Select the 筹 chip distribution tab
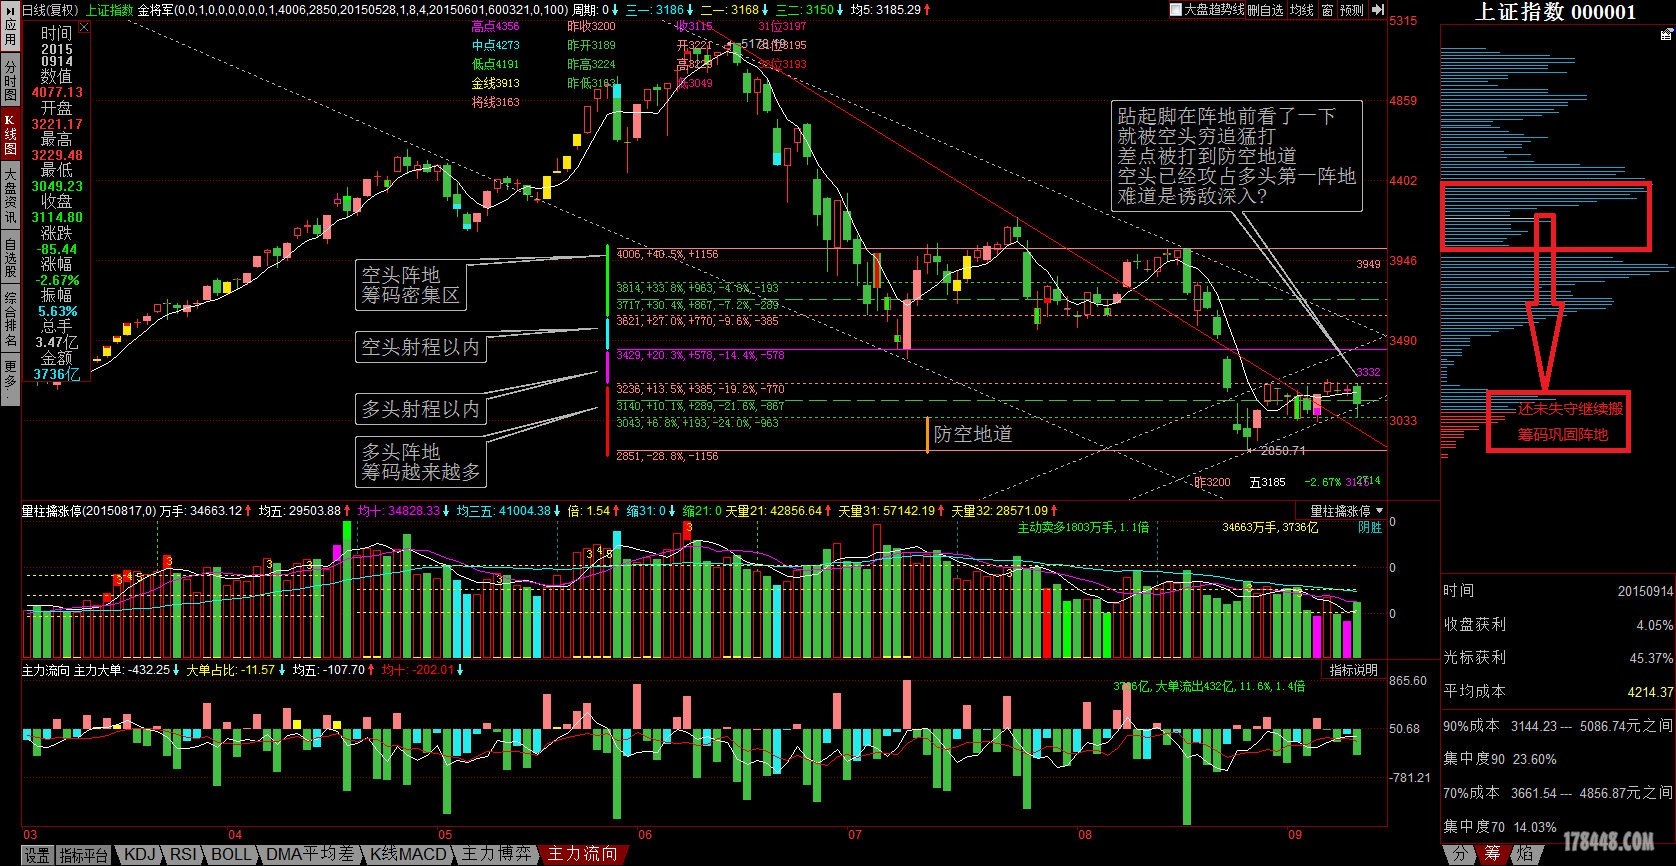 [x=1492, y=854]
